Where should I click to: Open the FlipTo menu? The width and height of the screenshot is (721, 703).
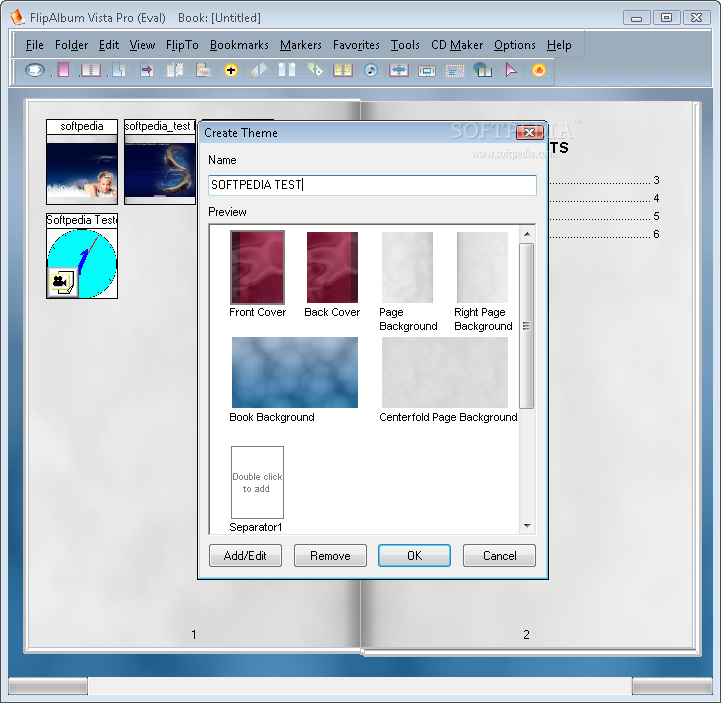click(182, 45)
